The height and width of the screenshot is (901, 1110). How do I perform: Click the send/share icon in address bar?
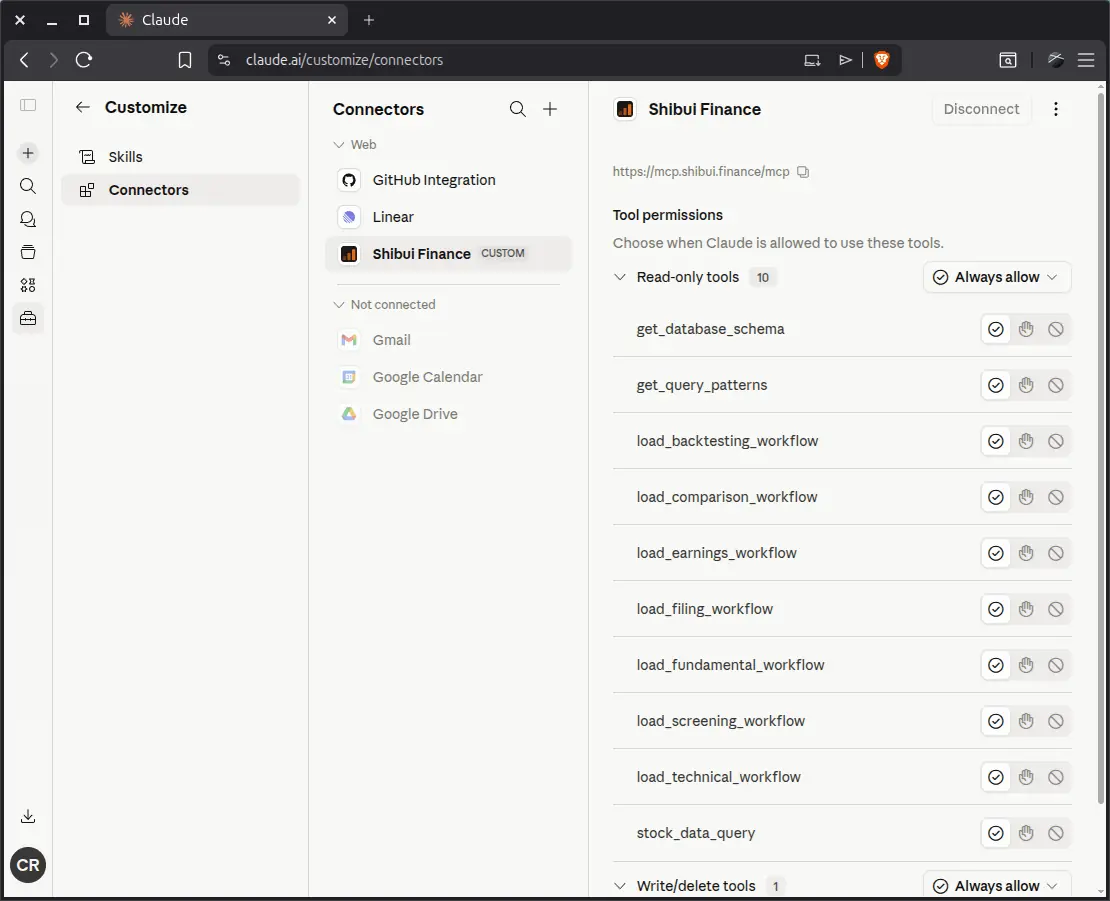click(845, 60)
